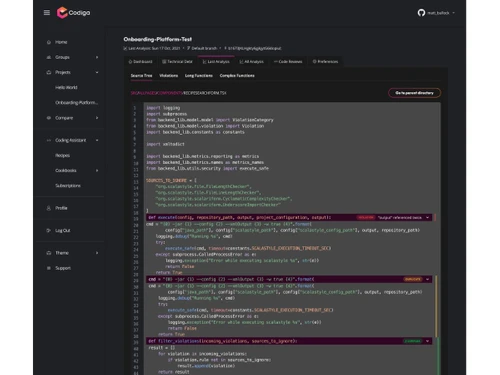Click the violation badge on def execute line

[x=366, y=218]
